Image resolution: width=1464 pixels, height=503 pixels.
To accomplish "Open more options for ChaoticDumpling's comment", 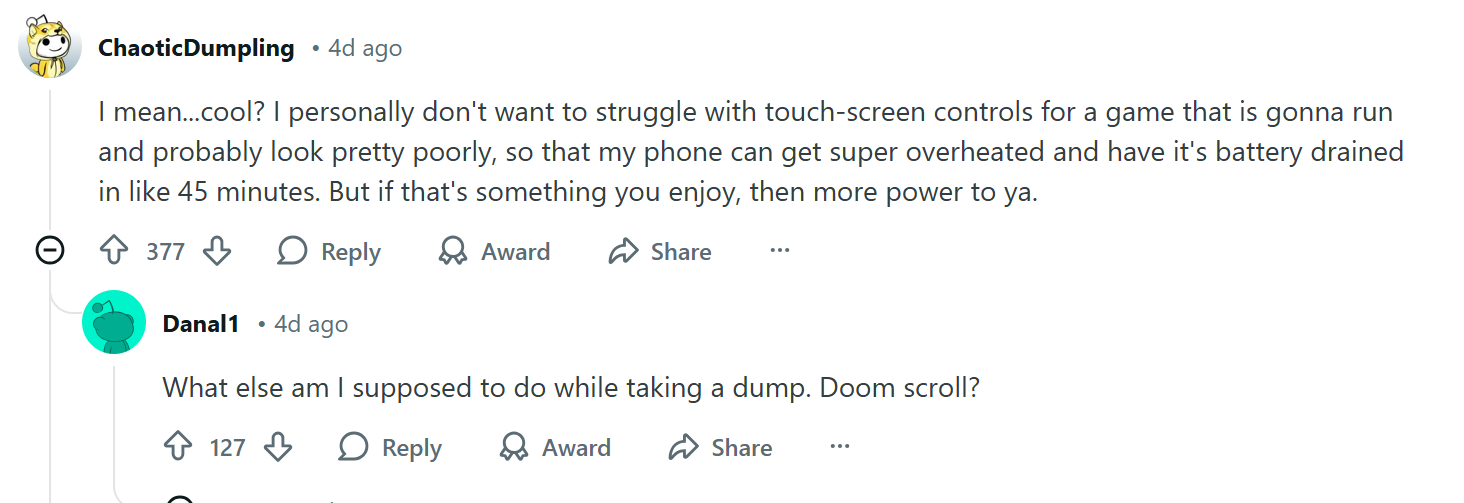I will [x=780, y=251].
